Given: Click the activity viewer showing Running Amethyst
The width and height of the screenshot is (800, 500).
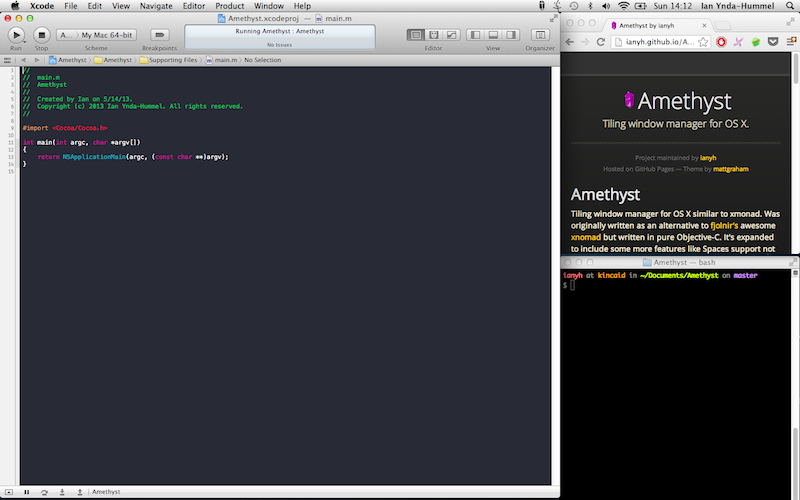Looking at the screenshot, I should [280, 37].
